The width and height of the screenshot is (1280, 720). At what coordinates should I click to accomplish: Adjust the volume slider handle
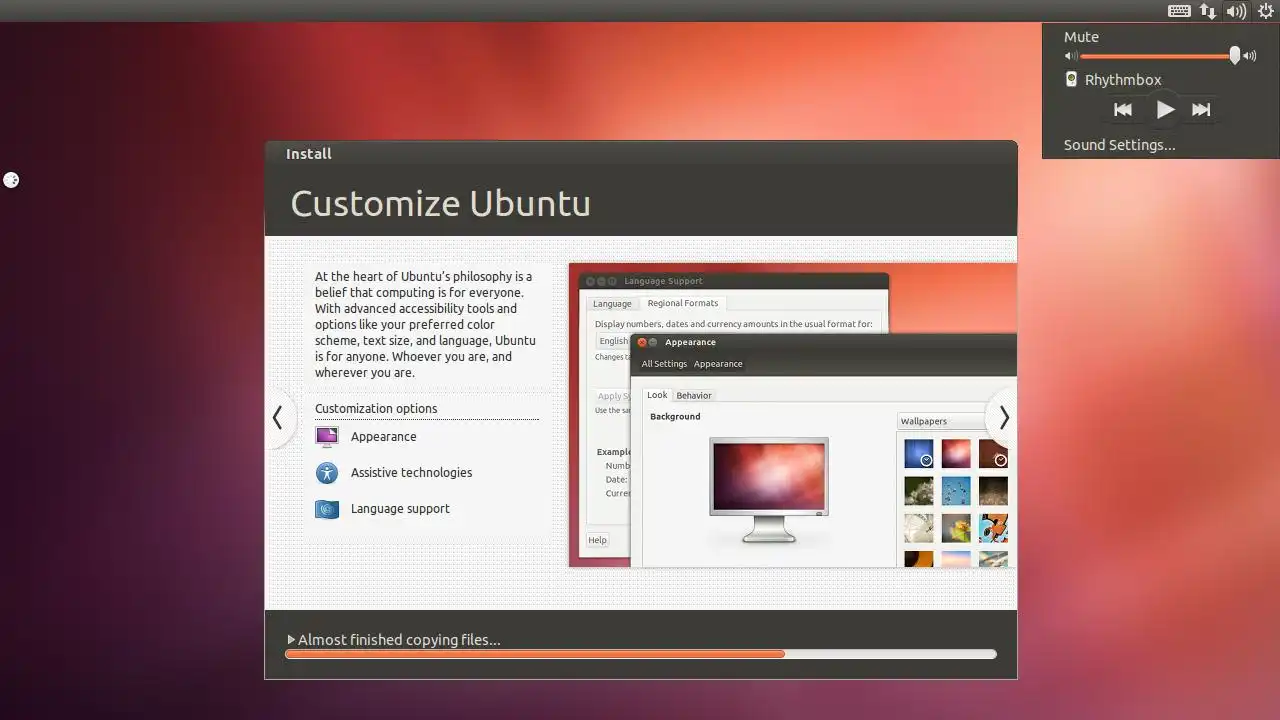pos(1235,56)
